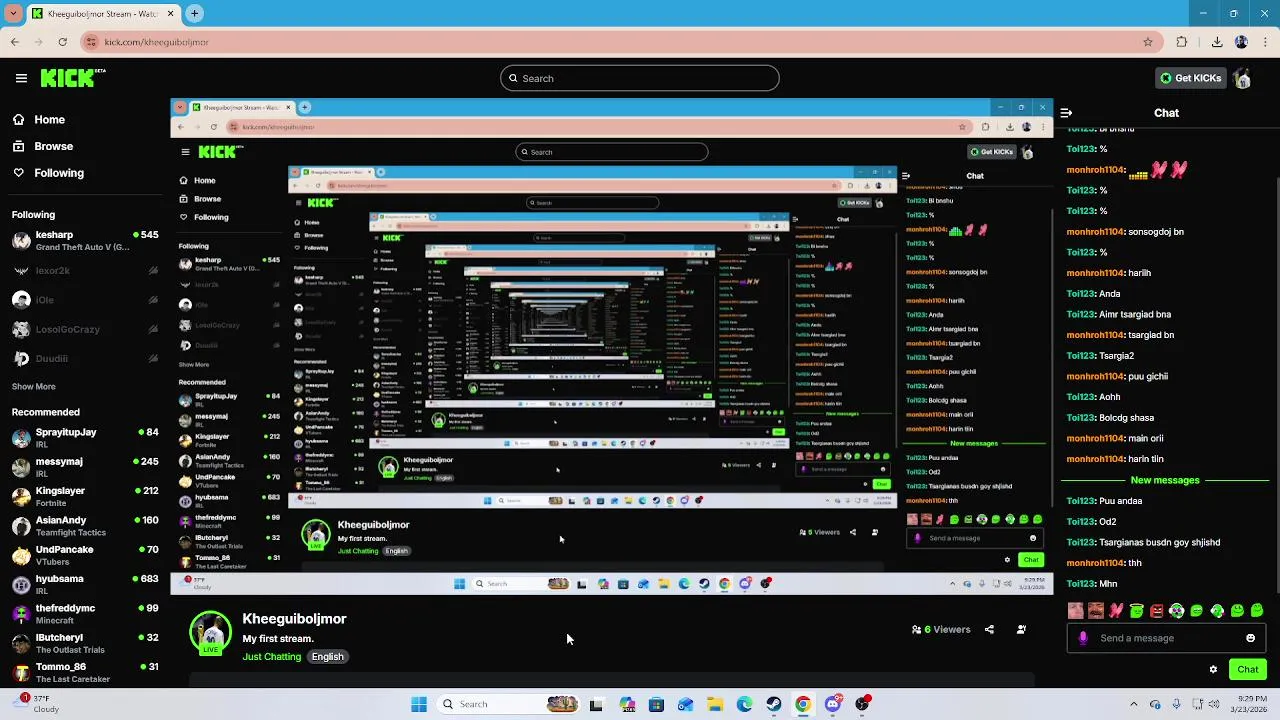Screen dimensions: 1280x720
Task: Open Steam from the taskbar
Action: (x=774, y=704)
